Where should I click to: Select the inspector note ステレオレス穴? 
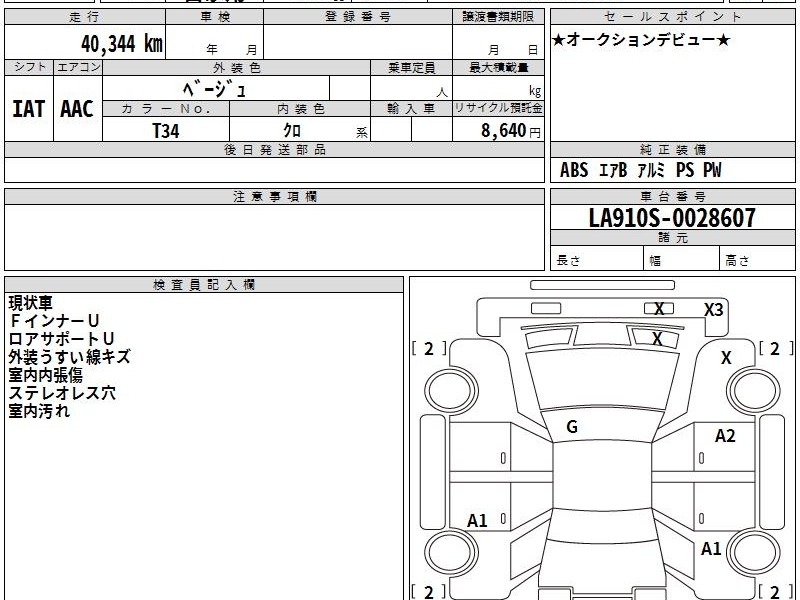click(x=62, y=393)
